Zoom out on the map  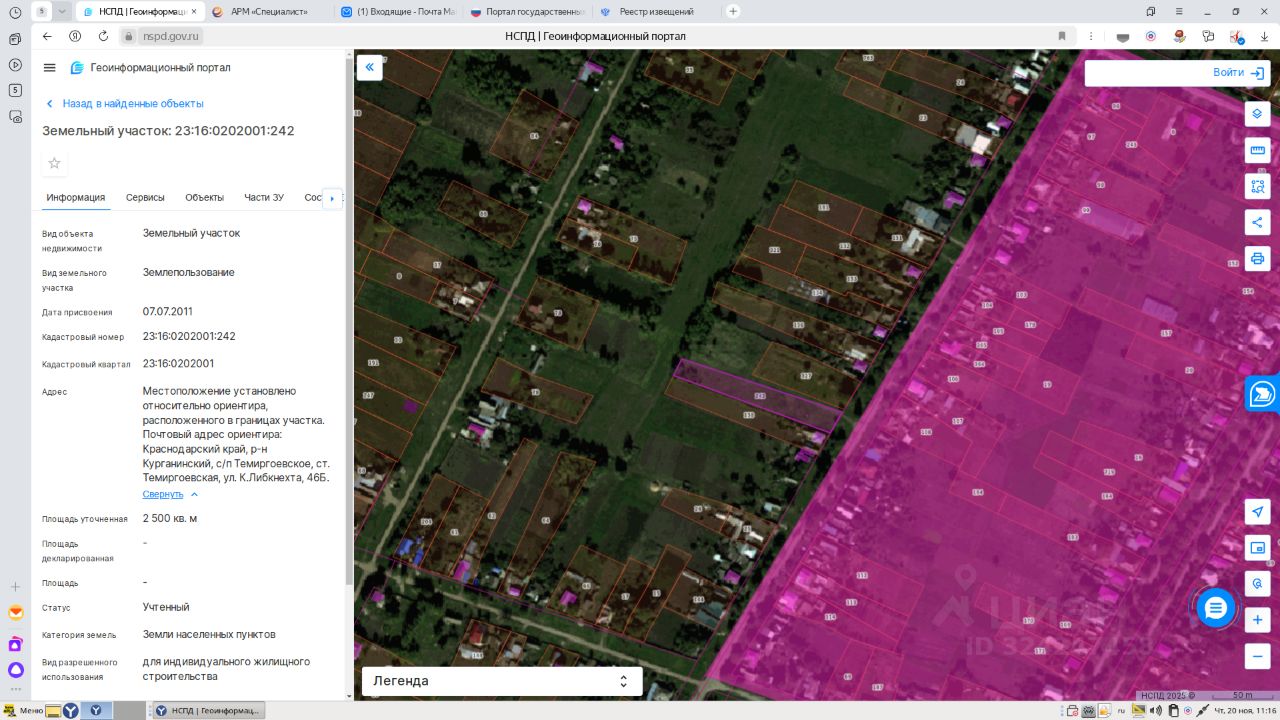pyautogui.click(x=1257, y=657)
